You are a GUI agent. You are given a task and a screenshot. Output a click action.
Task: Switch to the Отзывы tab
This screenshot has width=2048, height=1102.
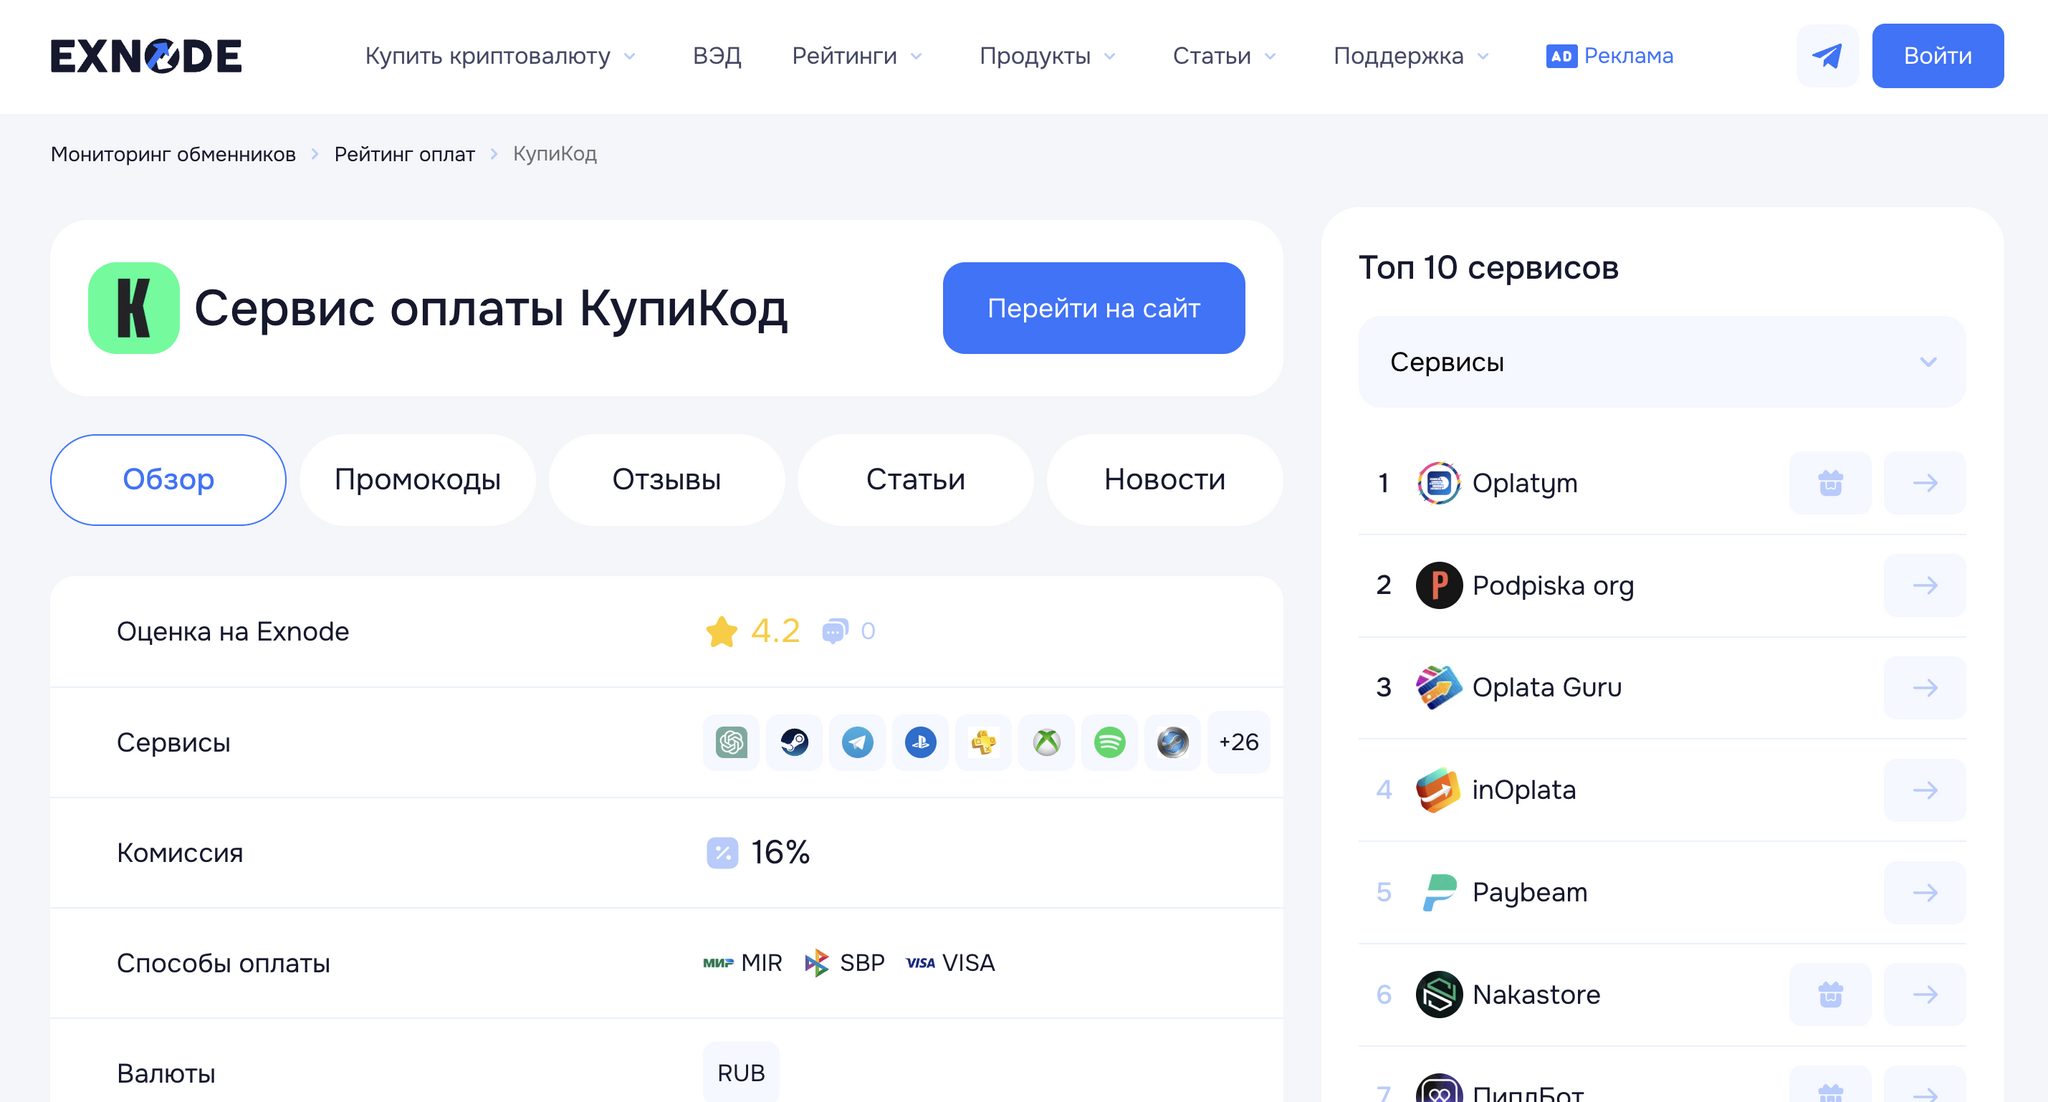pyautogui.click(x=666, y=480)
